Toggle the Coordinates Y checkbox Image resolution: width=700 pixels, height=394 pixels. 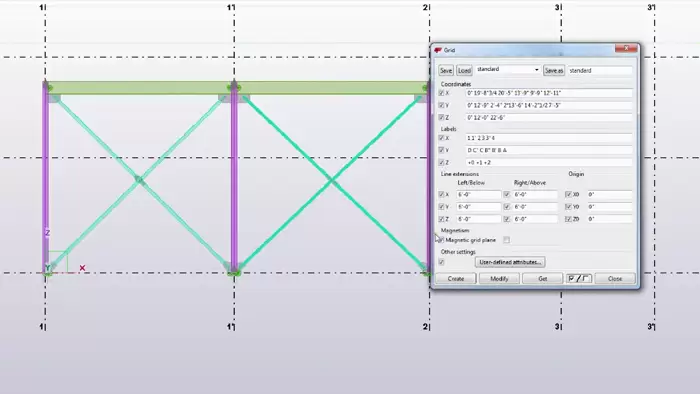[x=442, y=105]
